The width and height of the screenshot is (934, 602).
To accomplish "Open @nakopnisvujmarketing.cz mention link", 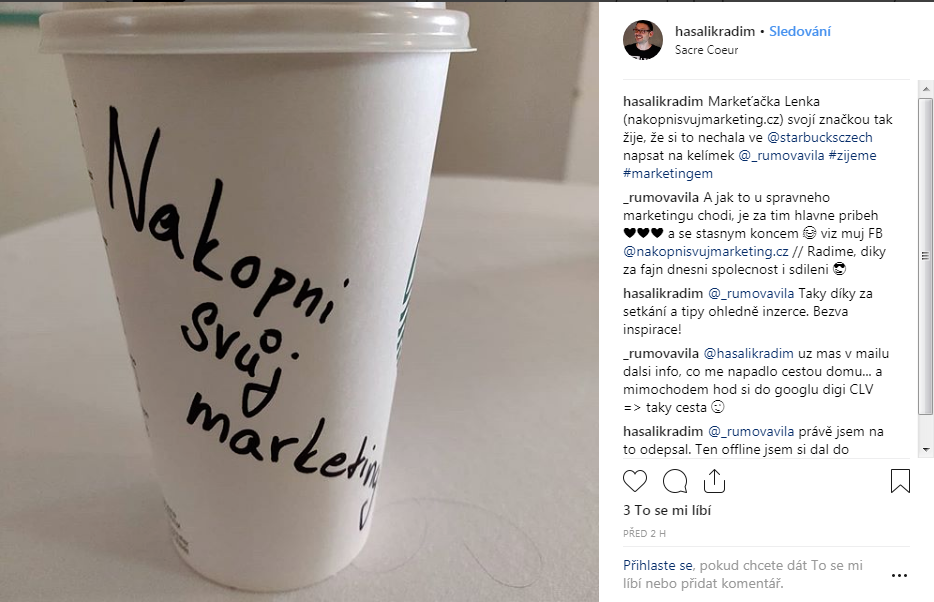I will point(706,252).
